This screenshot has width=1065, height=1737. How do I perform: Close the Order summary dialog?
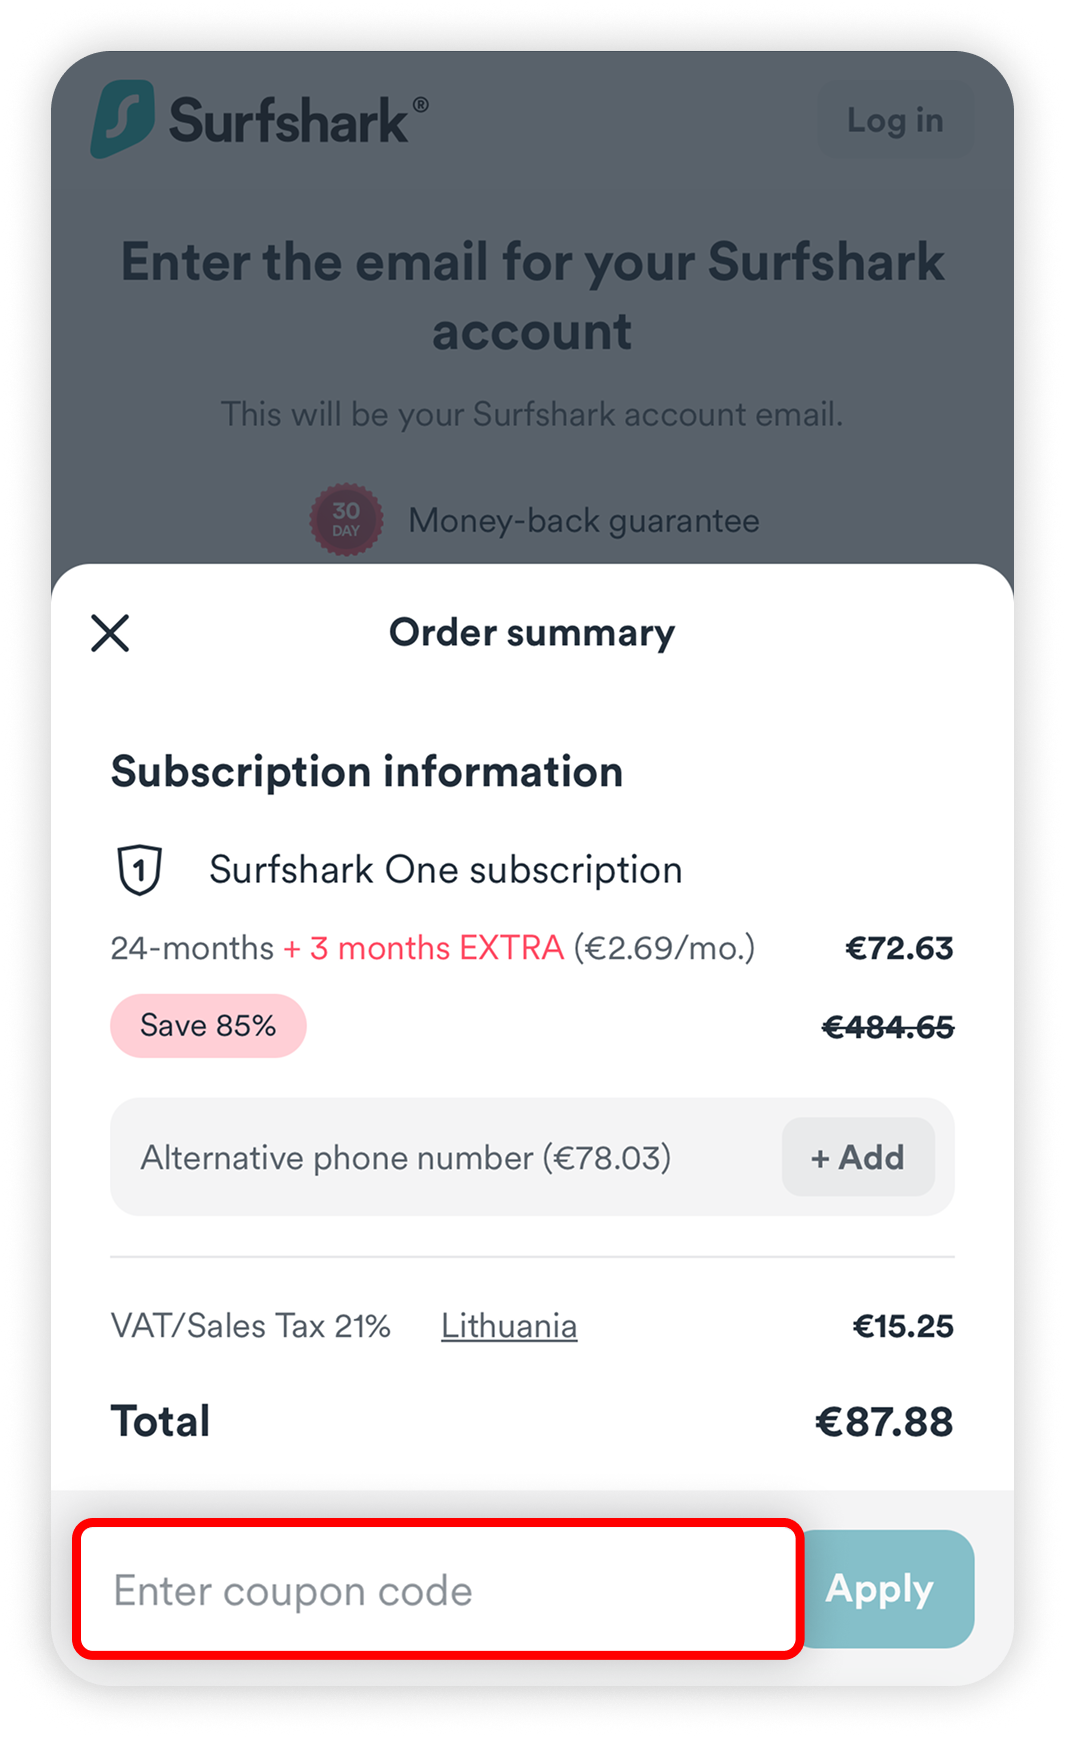(110, 633)
